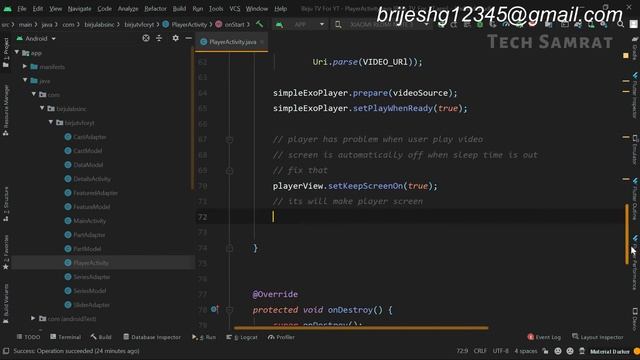Toggle the Project tool window stripe

(x=6, y=53)
